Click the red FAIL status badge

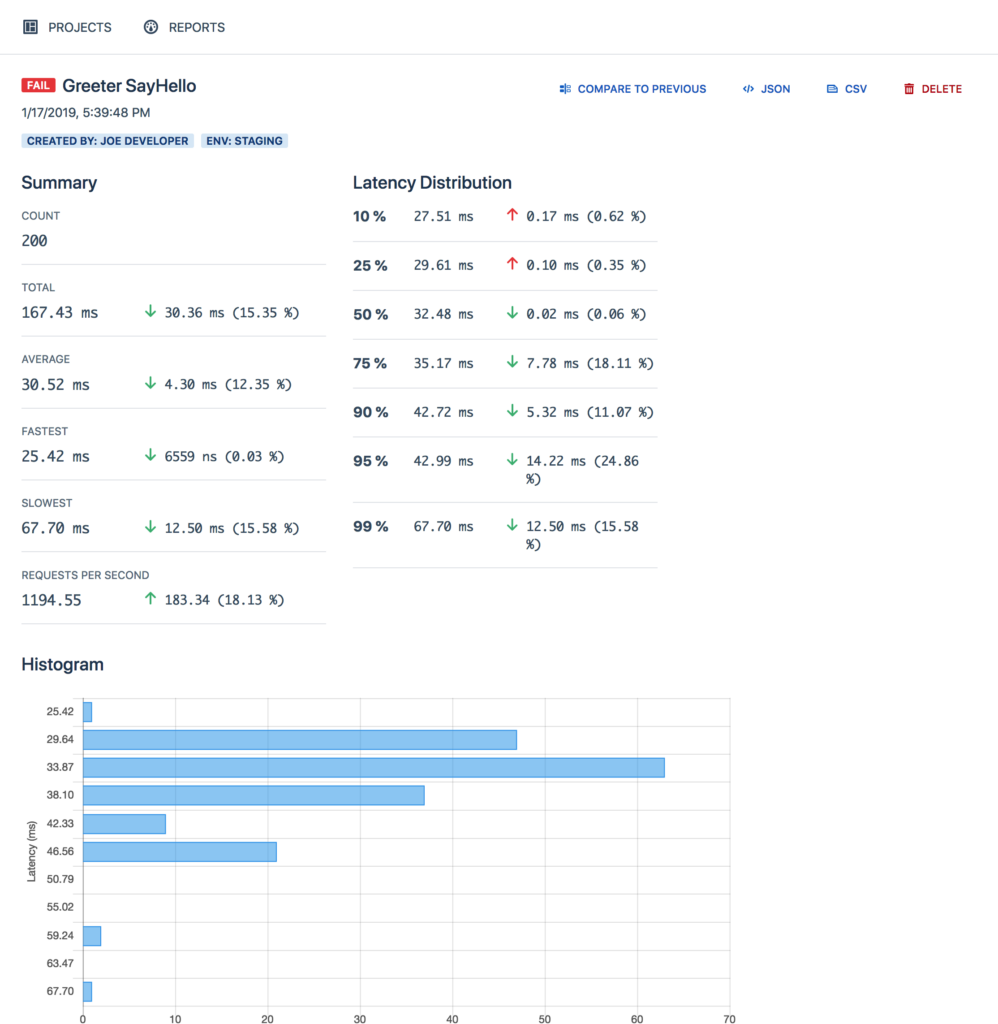click(38, 86)
